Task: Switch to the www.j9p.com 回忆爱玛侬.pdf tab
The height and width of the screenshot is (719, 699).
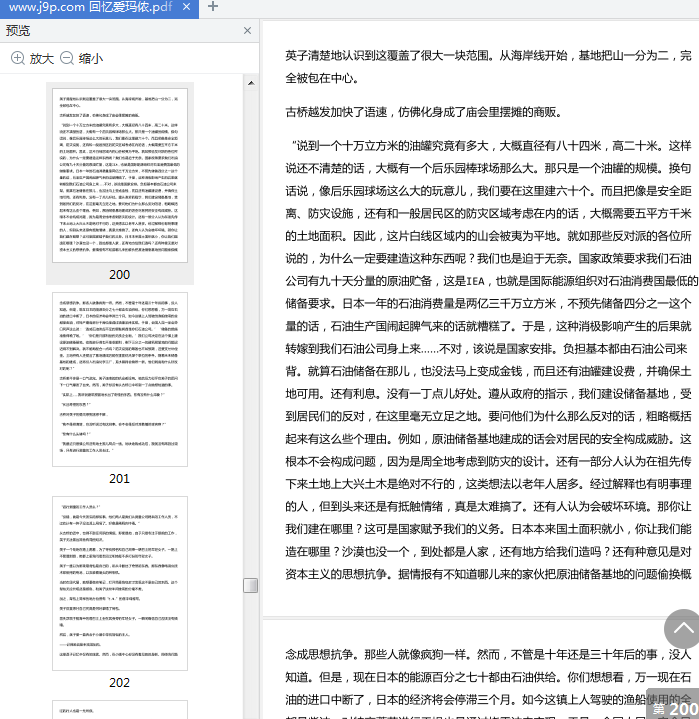Action: [x=90, y=7]
